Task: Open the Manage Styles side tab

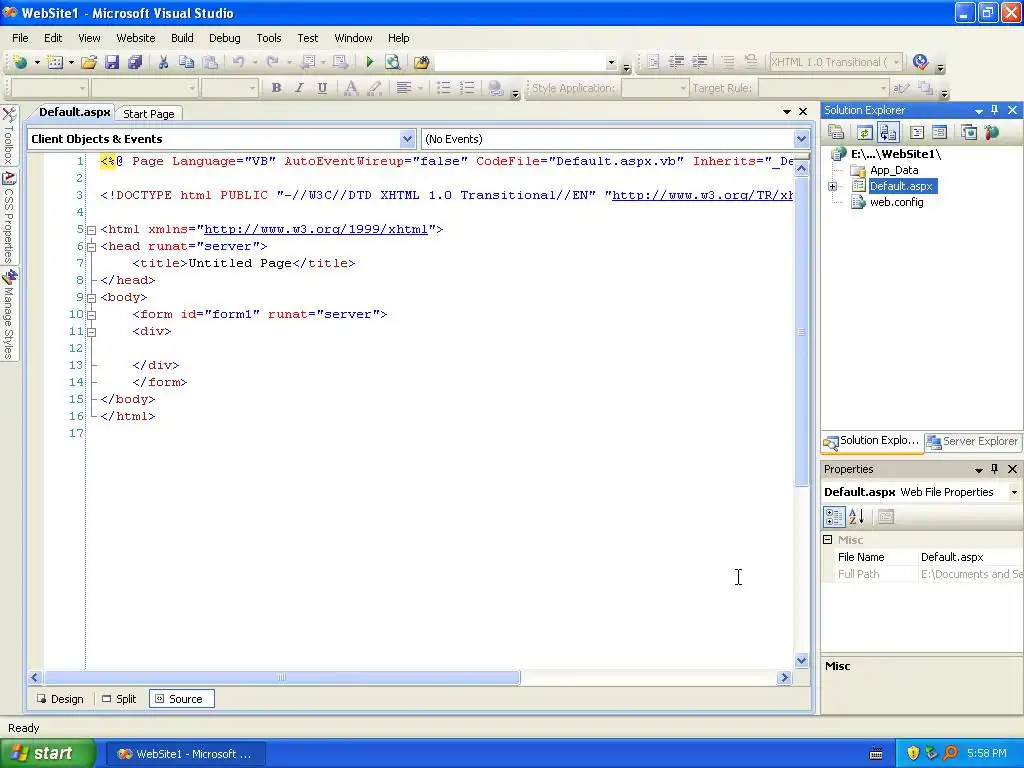Action: click(8, 314)
